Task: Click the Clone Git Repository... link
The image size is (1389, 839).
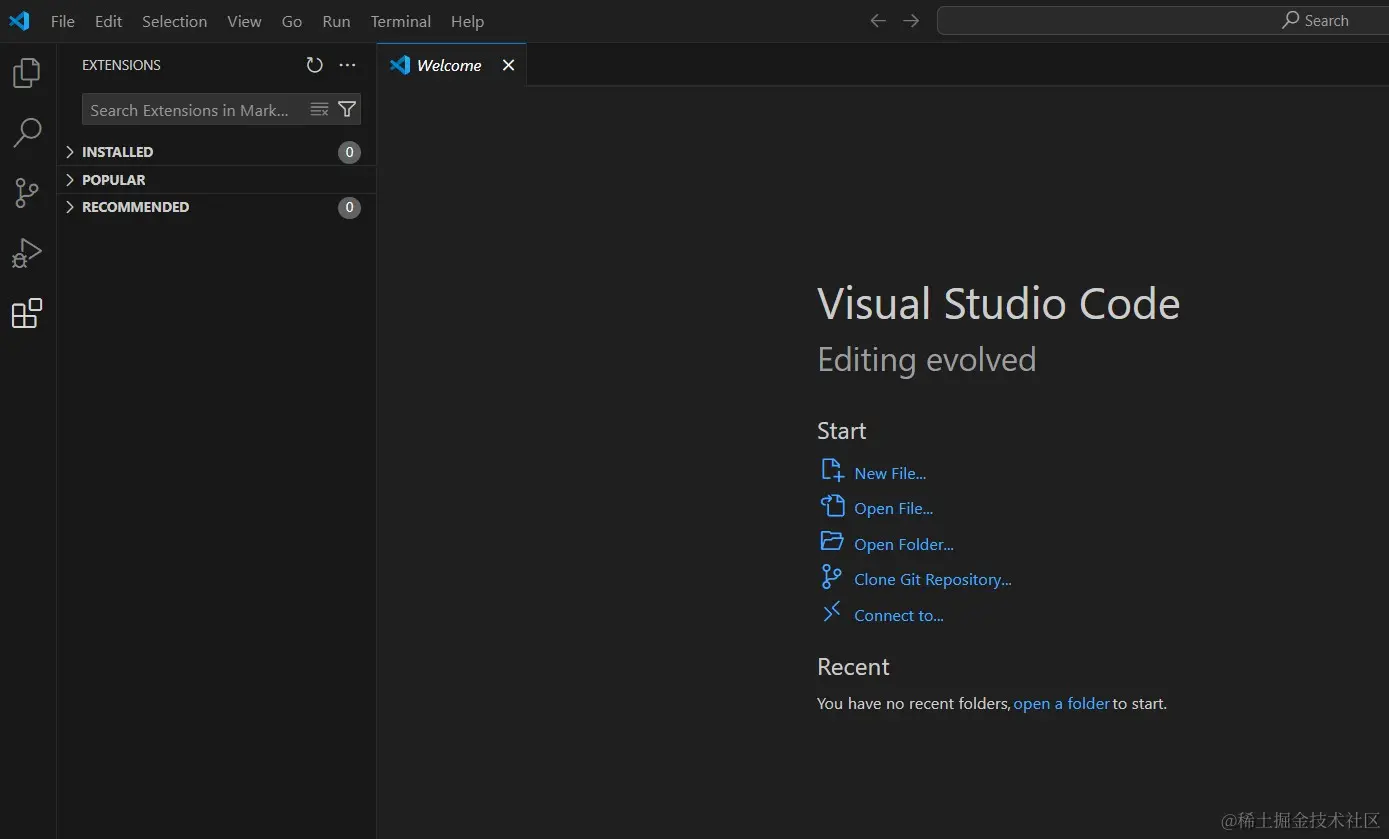Action: point(933,579)
